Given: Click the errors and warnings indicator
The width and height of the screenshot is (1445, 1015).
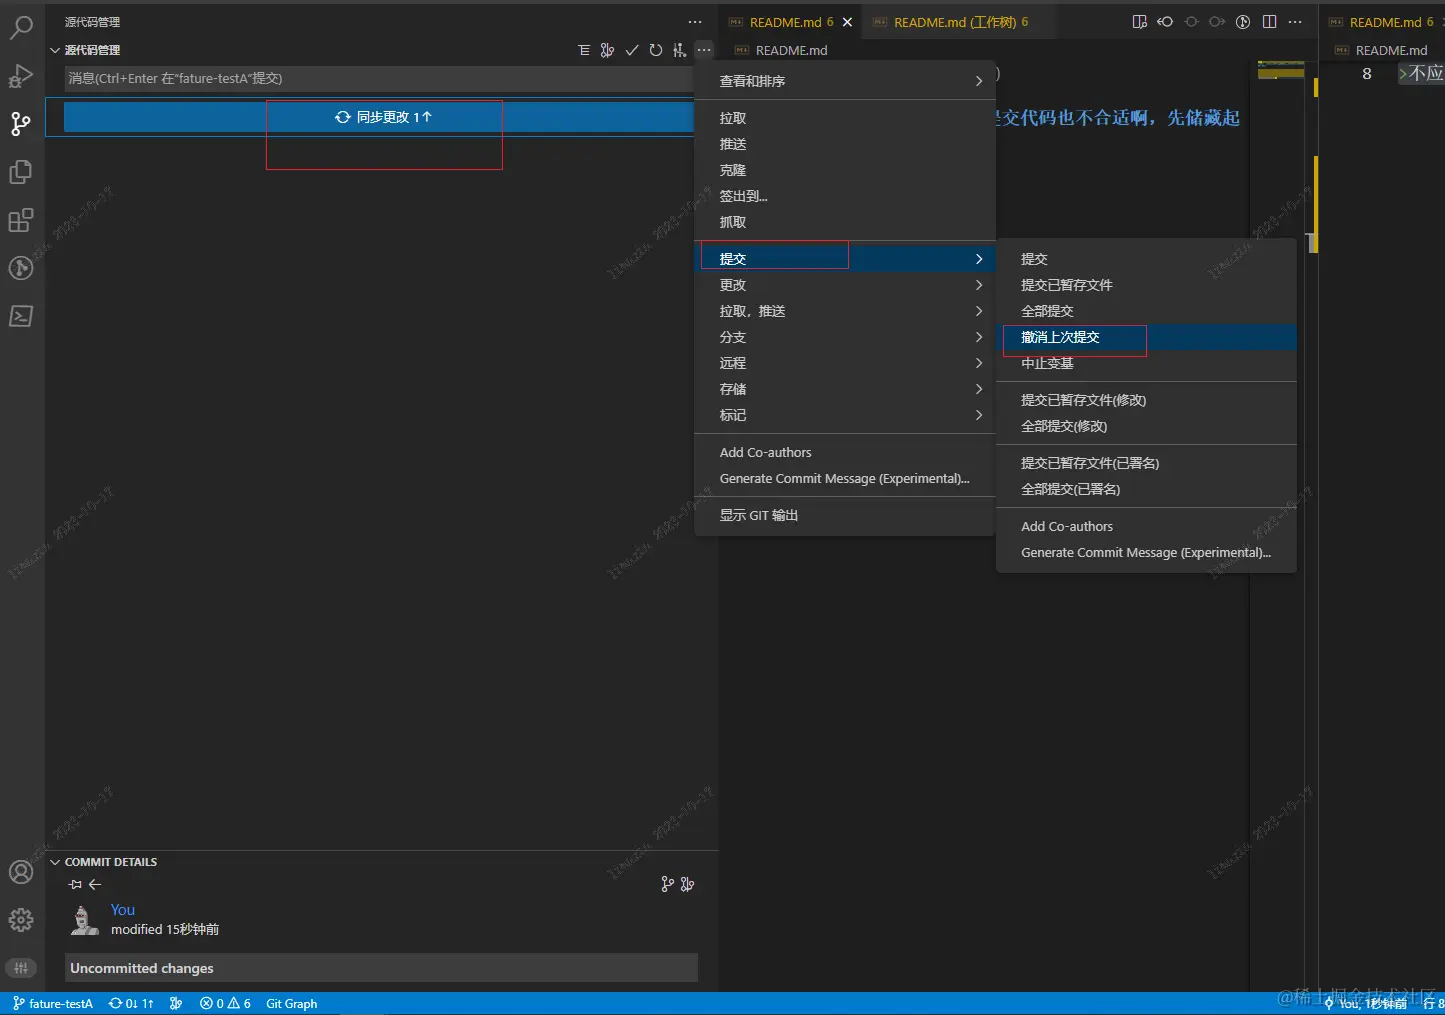Looking at the screenshot, I should (224, 1003).
